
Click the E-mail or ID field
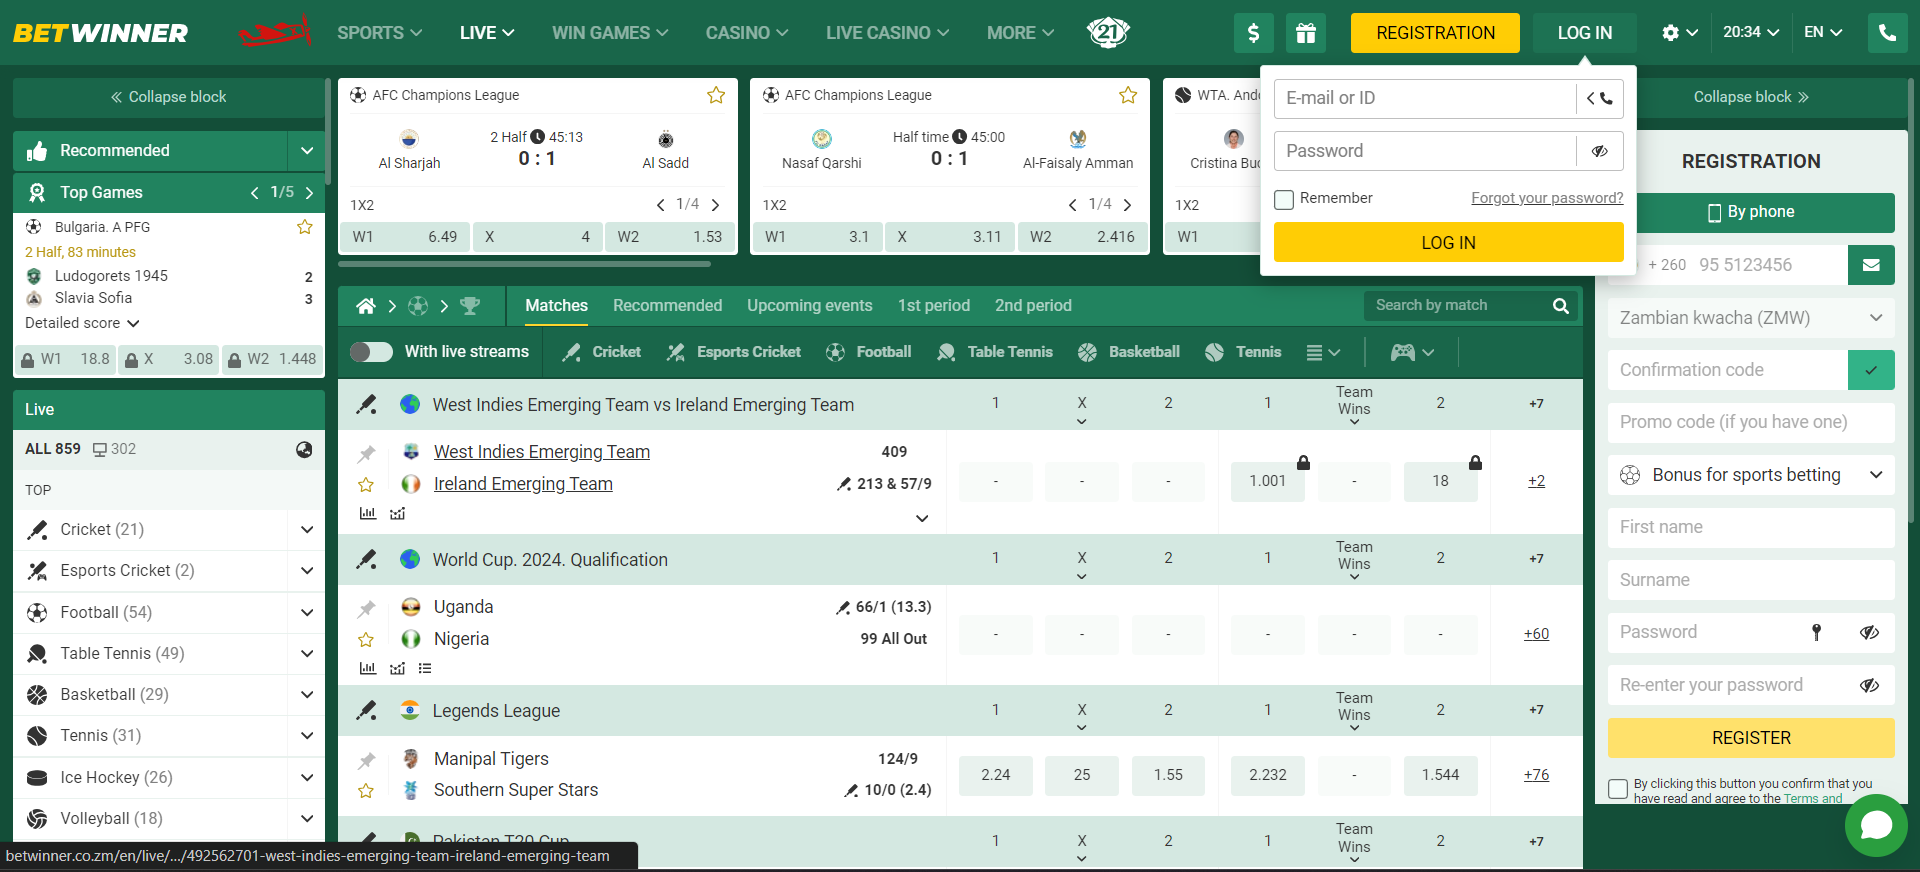click(x=1424, y=98)
